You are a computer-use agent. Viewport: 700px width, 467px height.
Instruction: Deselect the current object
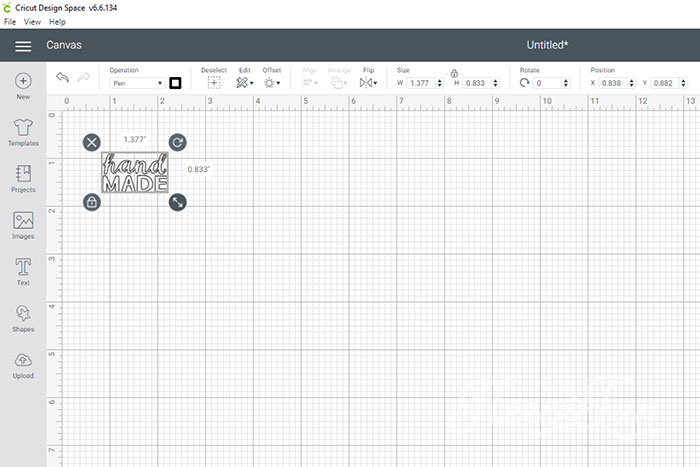[214, 78]
